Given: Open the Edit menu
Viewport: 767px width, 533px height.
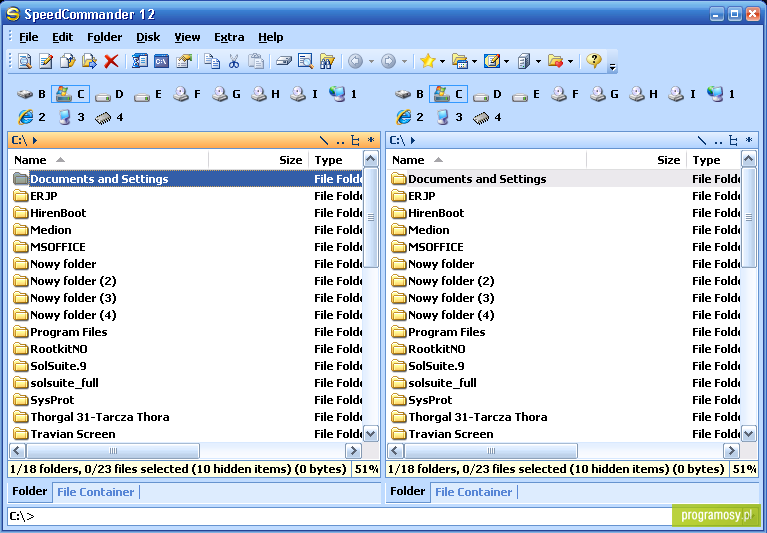Looking at the screenshot, I should pyautogui.click(x=63, y=37).
